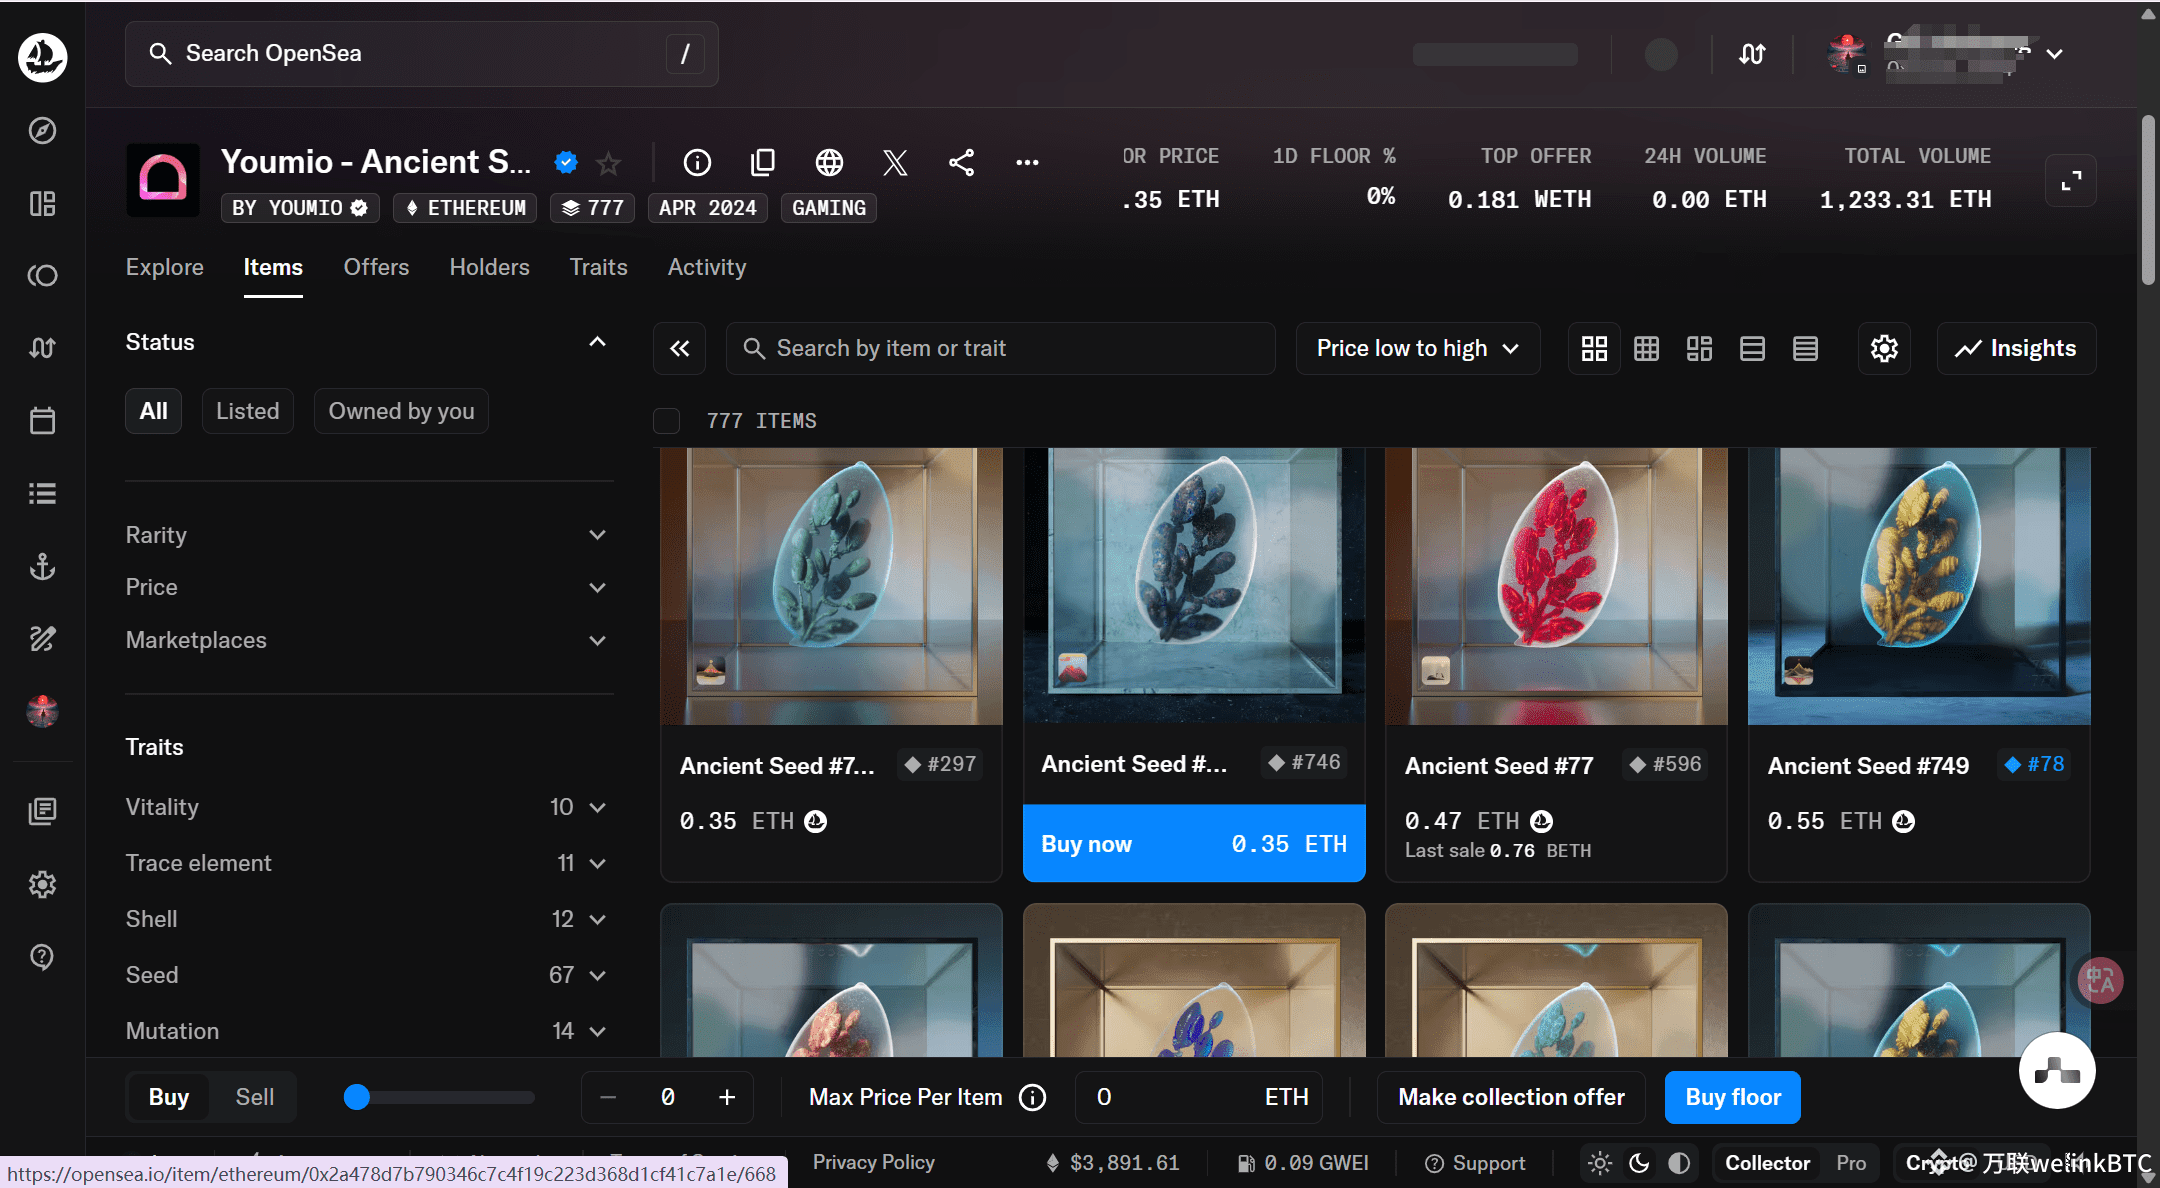Open the items view settings gear

coord(1884,348)
